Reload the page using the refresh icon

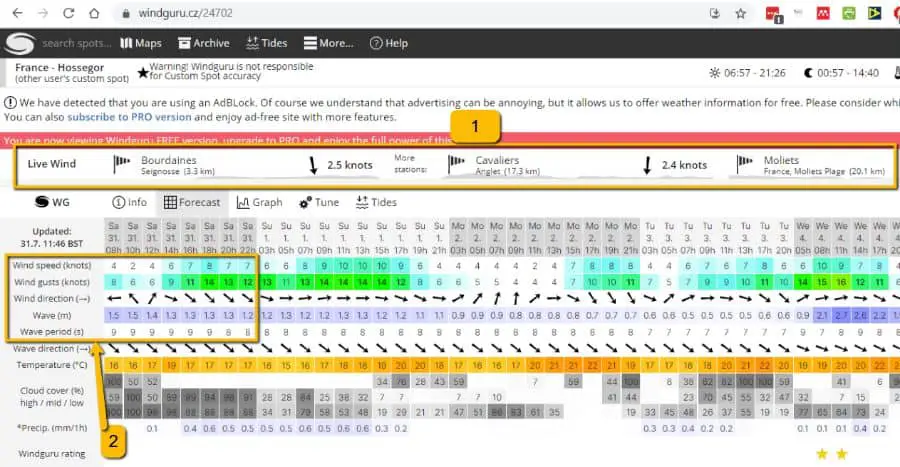point(69,13)
